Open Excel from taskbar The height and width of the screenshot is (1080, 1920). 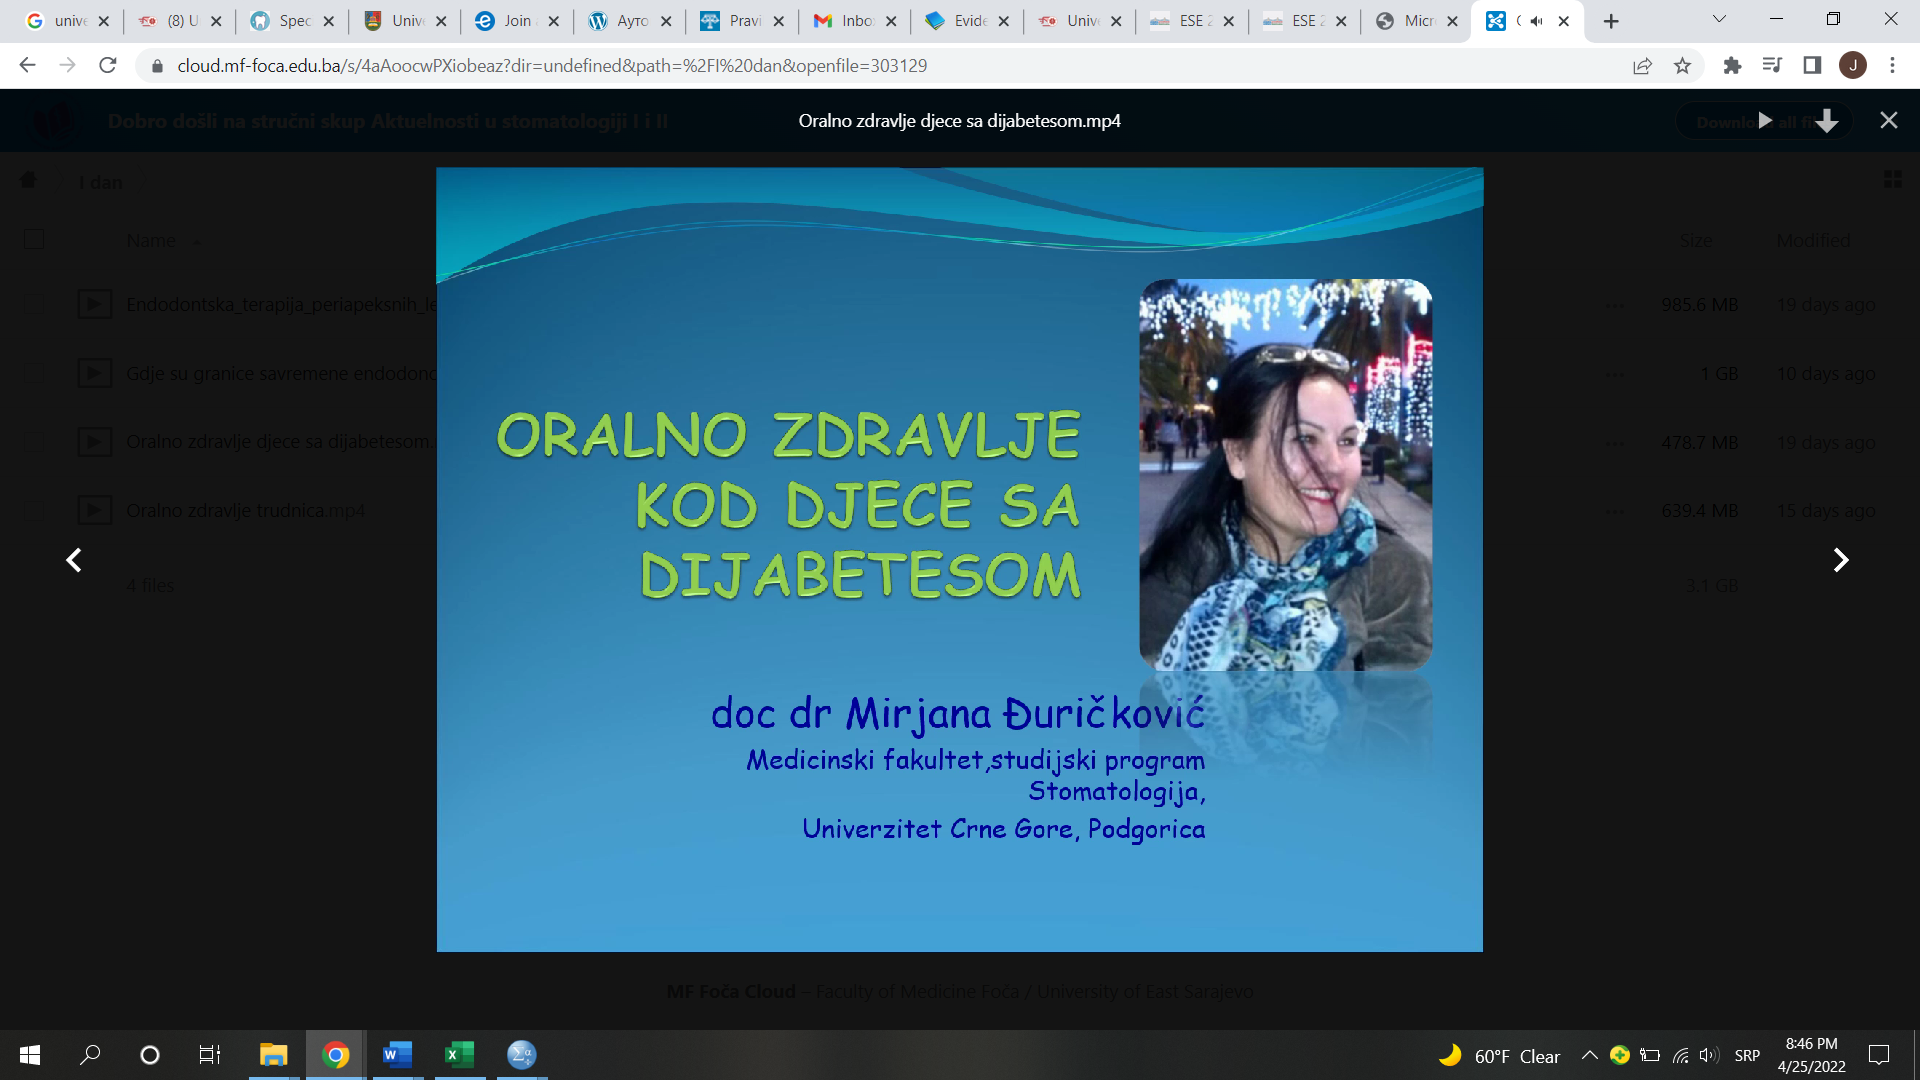click(459, 1055)
